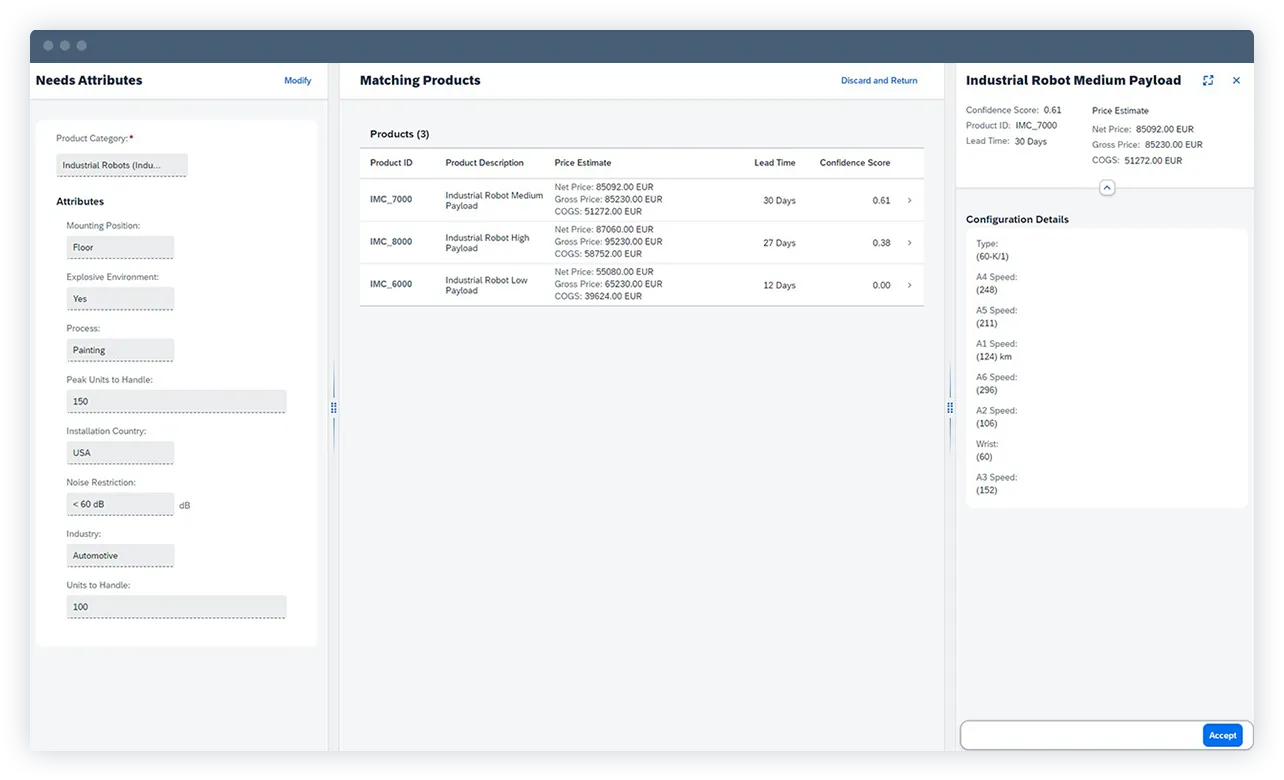Focus the message box beside Accept

click(1080, 734)
